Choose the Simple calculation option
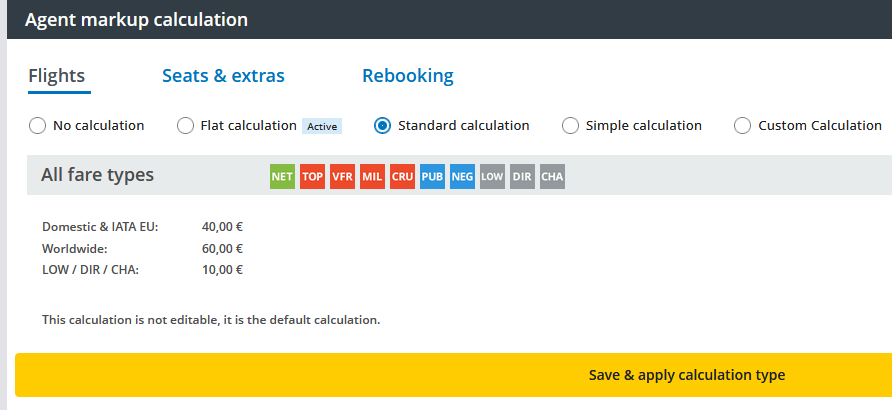Screen dimensions: 892x410 point(570,126)
